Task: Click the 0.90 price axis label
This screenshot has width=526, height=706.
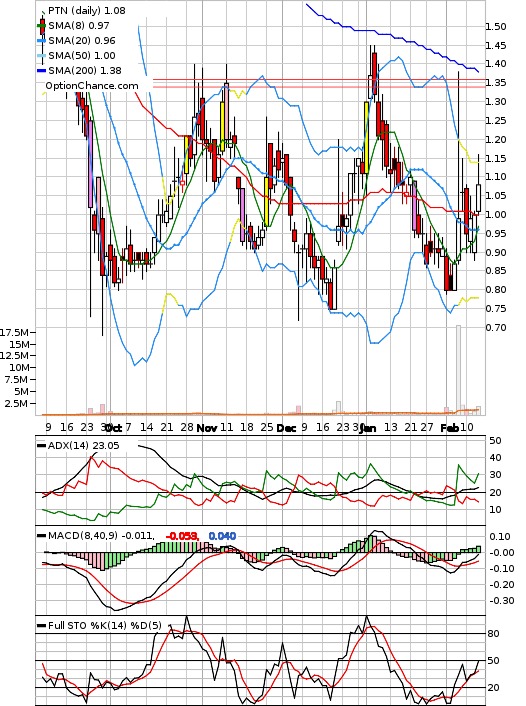Action: tap(496, 253)
